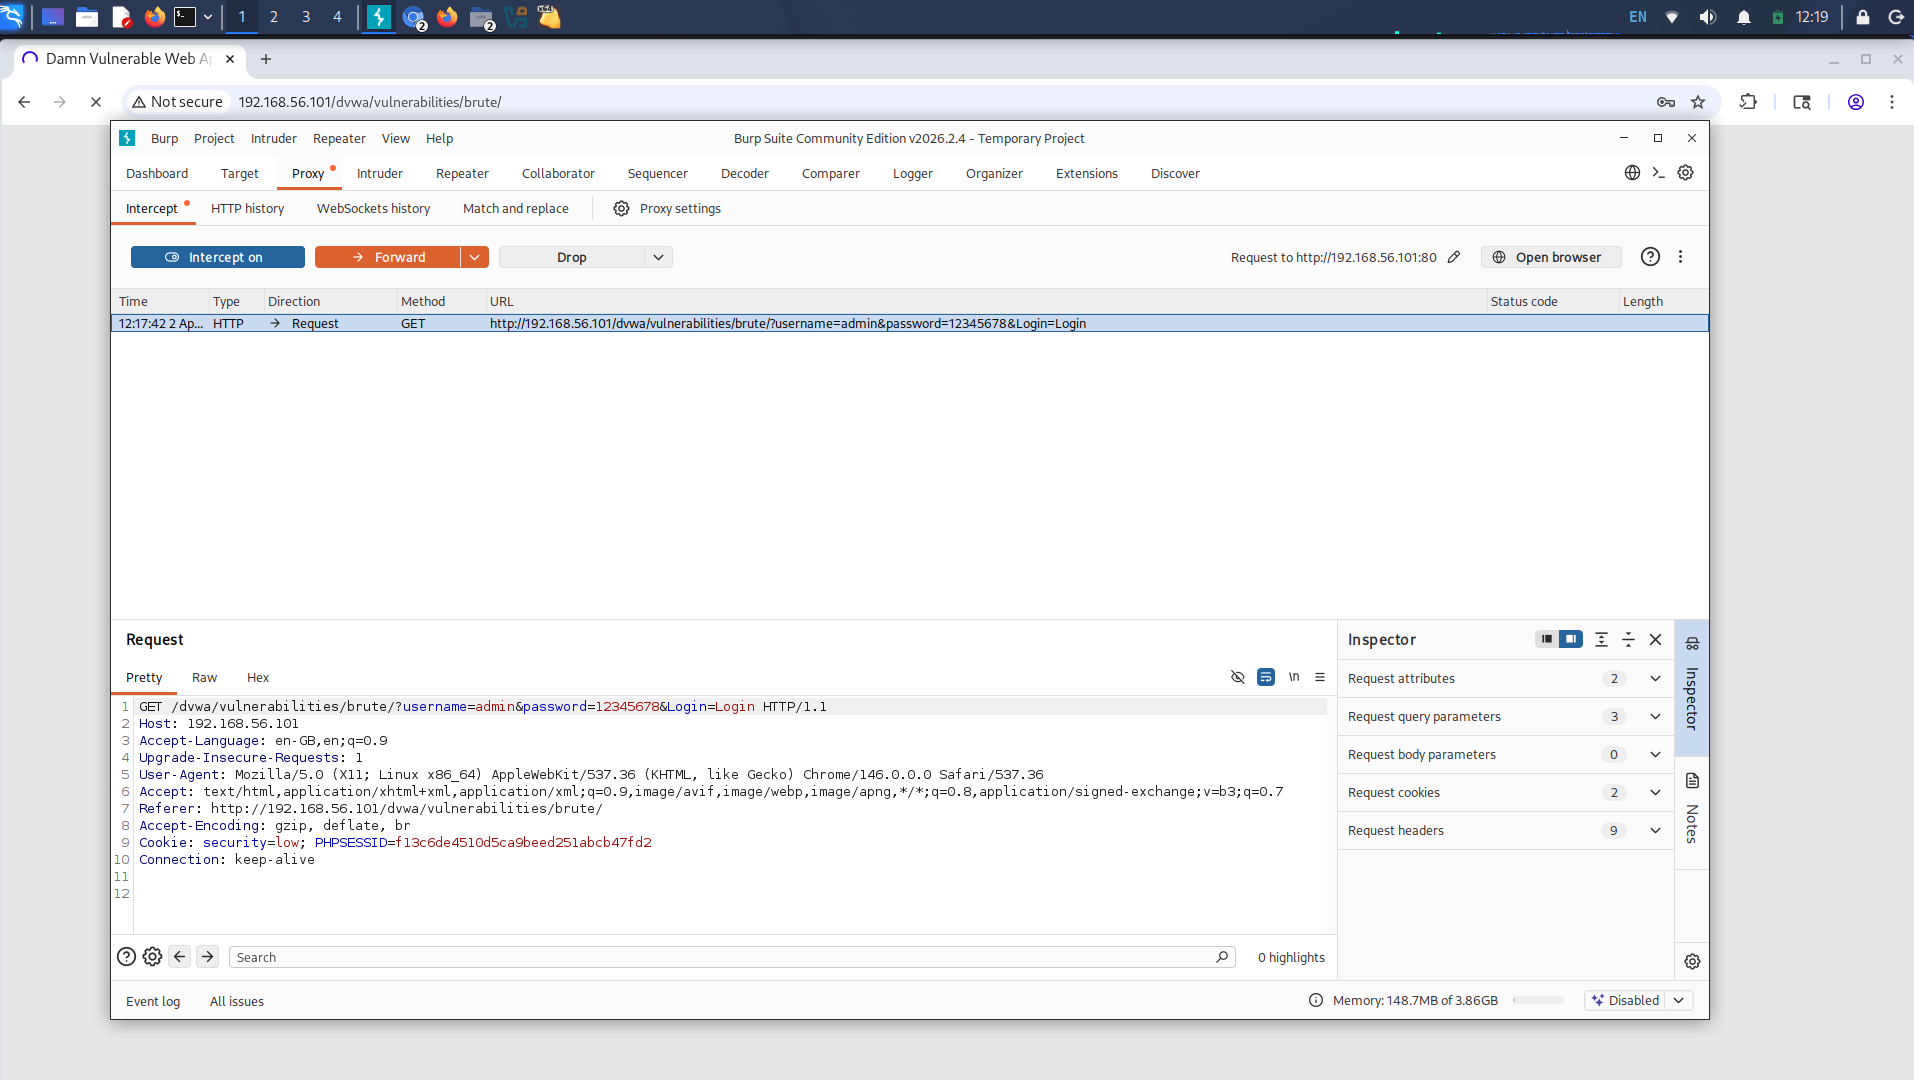Click the memory usage progress bar
Viewport: 1914px width, 1080px height.
click(1538, 1000)
